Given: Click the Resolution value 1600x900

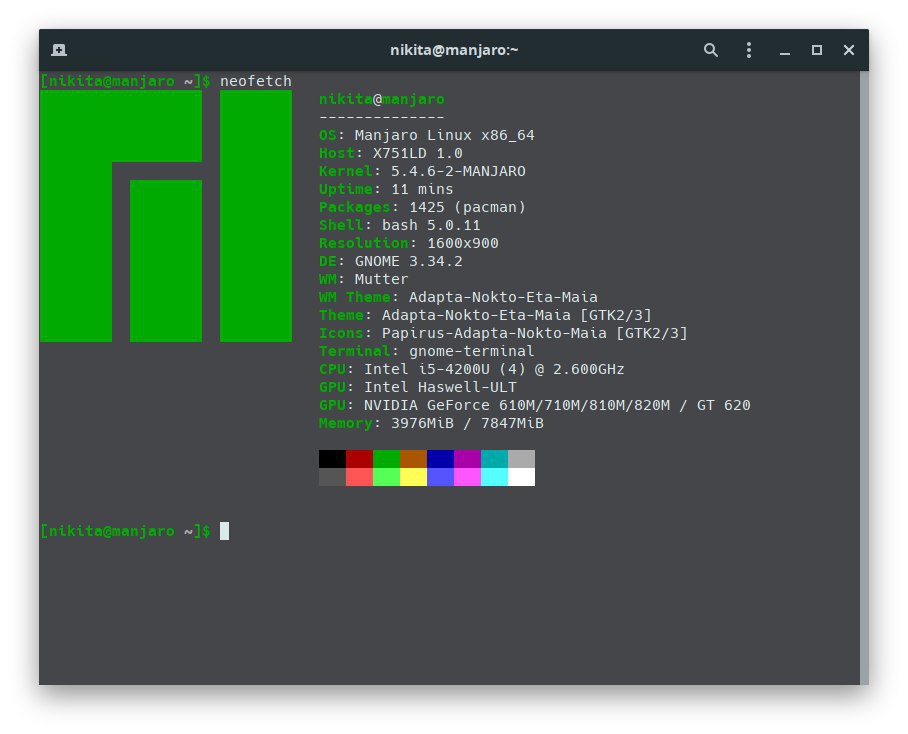Looking at the screenshot, I should (463, 243).
